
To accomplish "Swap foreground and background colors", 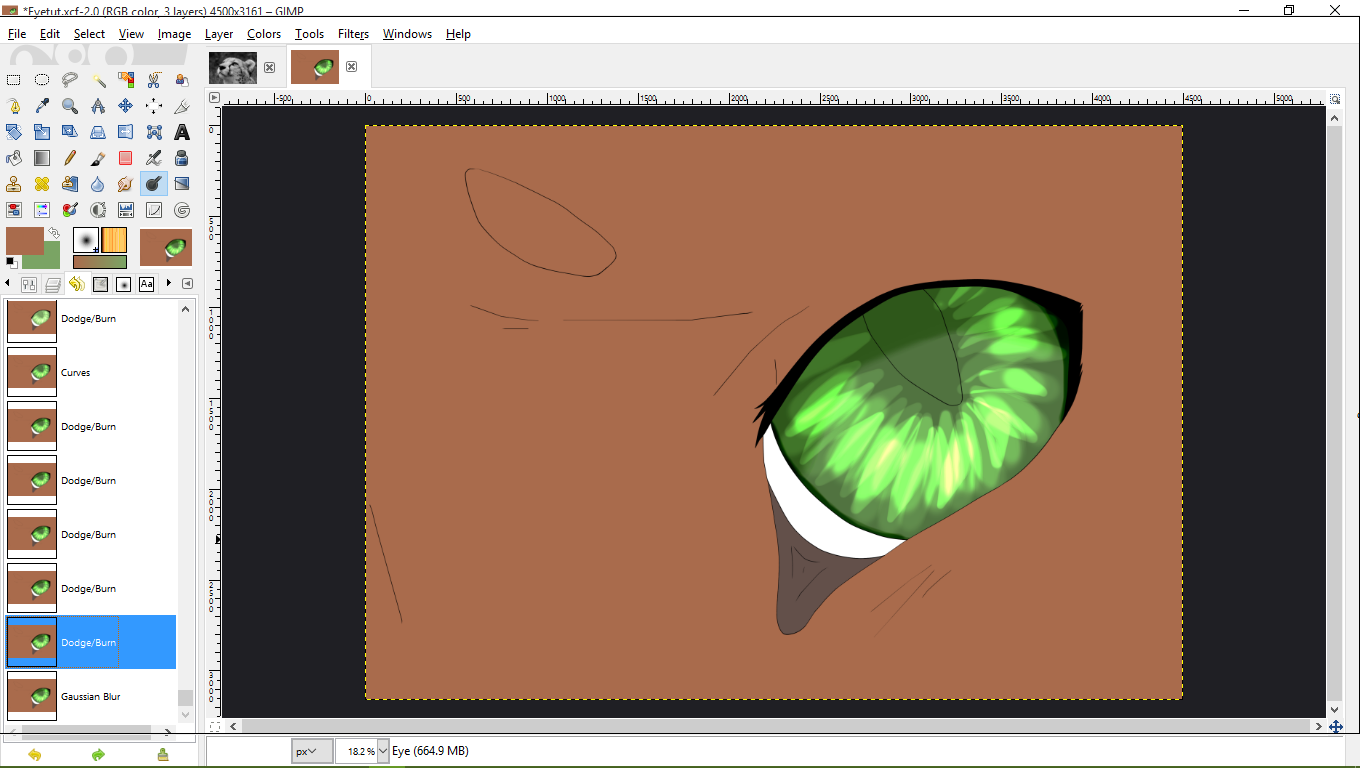I will pyautogui.click(x=54, y=233).
